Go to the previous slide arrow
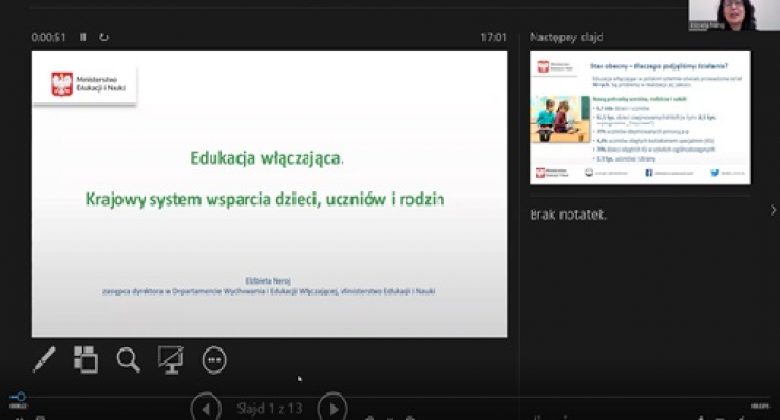780x420 pixels. (206, 408)
